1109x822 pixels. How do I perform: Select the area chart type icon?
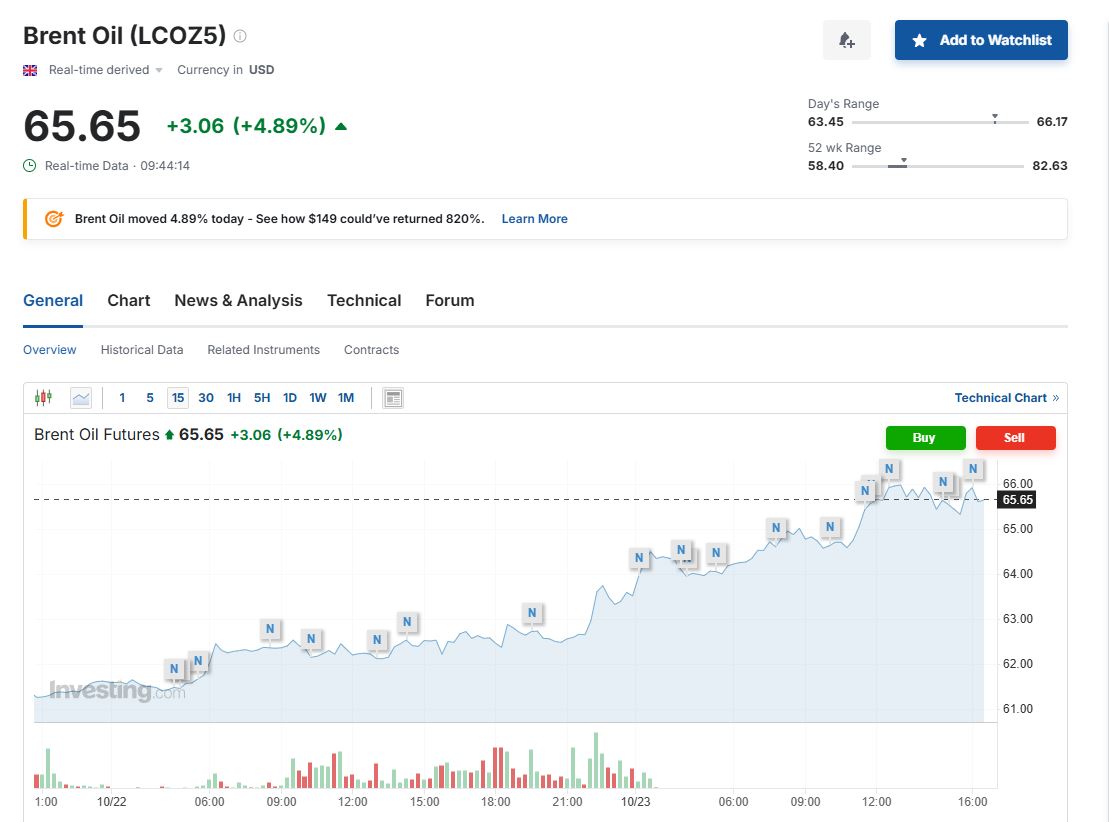(x=81, y=398)
